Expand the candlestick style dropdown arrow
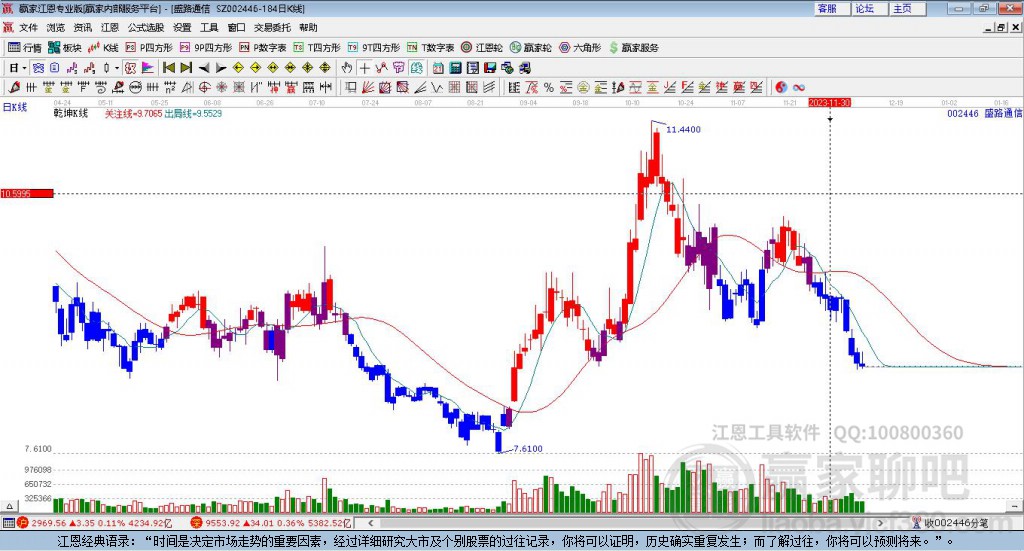 [117, 68]
